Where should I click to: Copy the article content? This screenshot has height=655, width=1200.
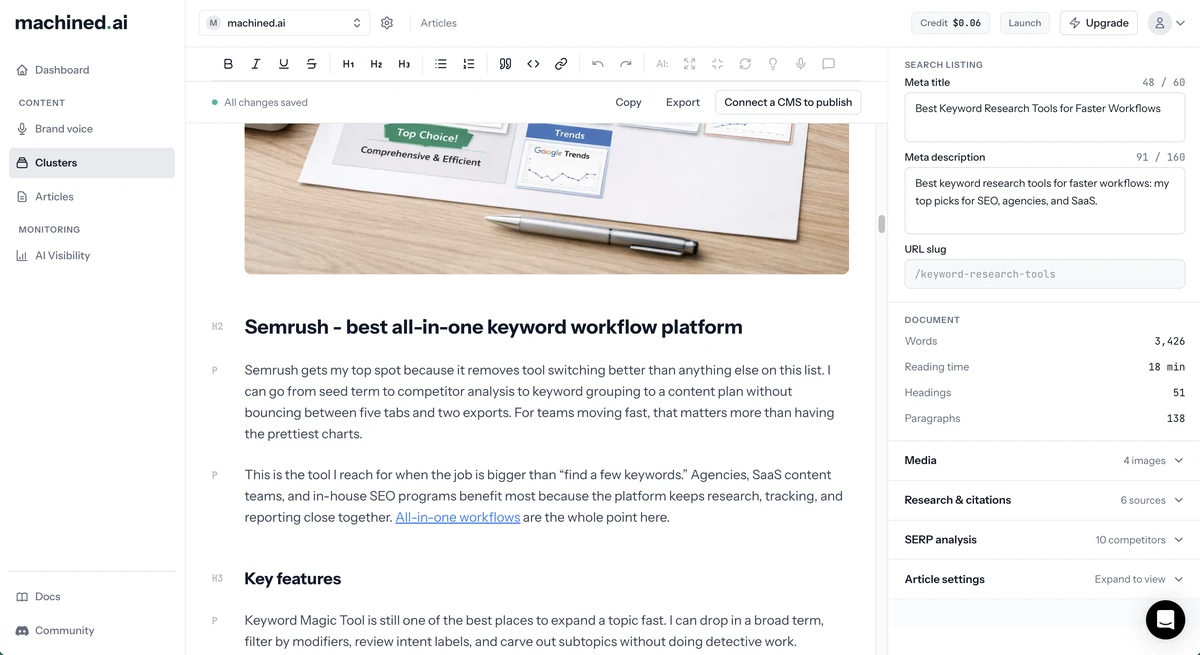click(x=628, y=102)
